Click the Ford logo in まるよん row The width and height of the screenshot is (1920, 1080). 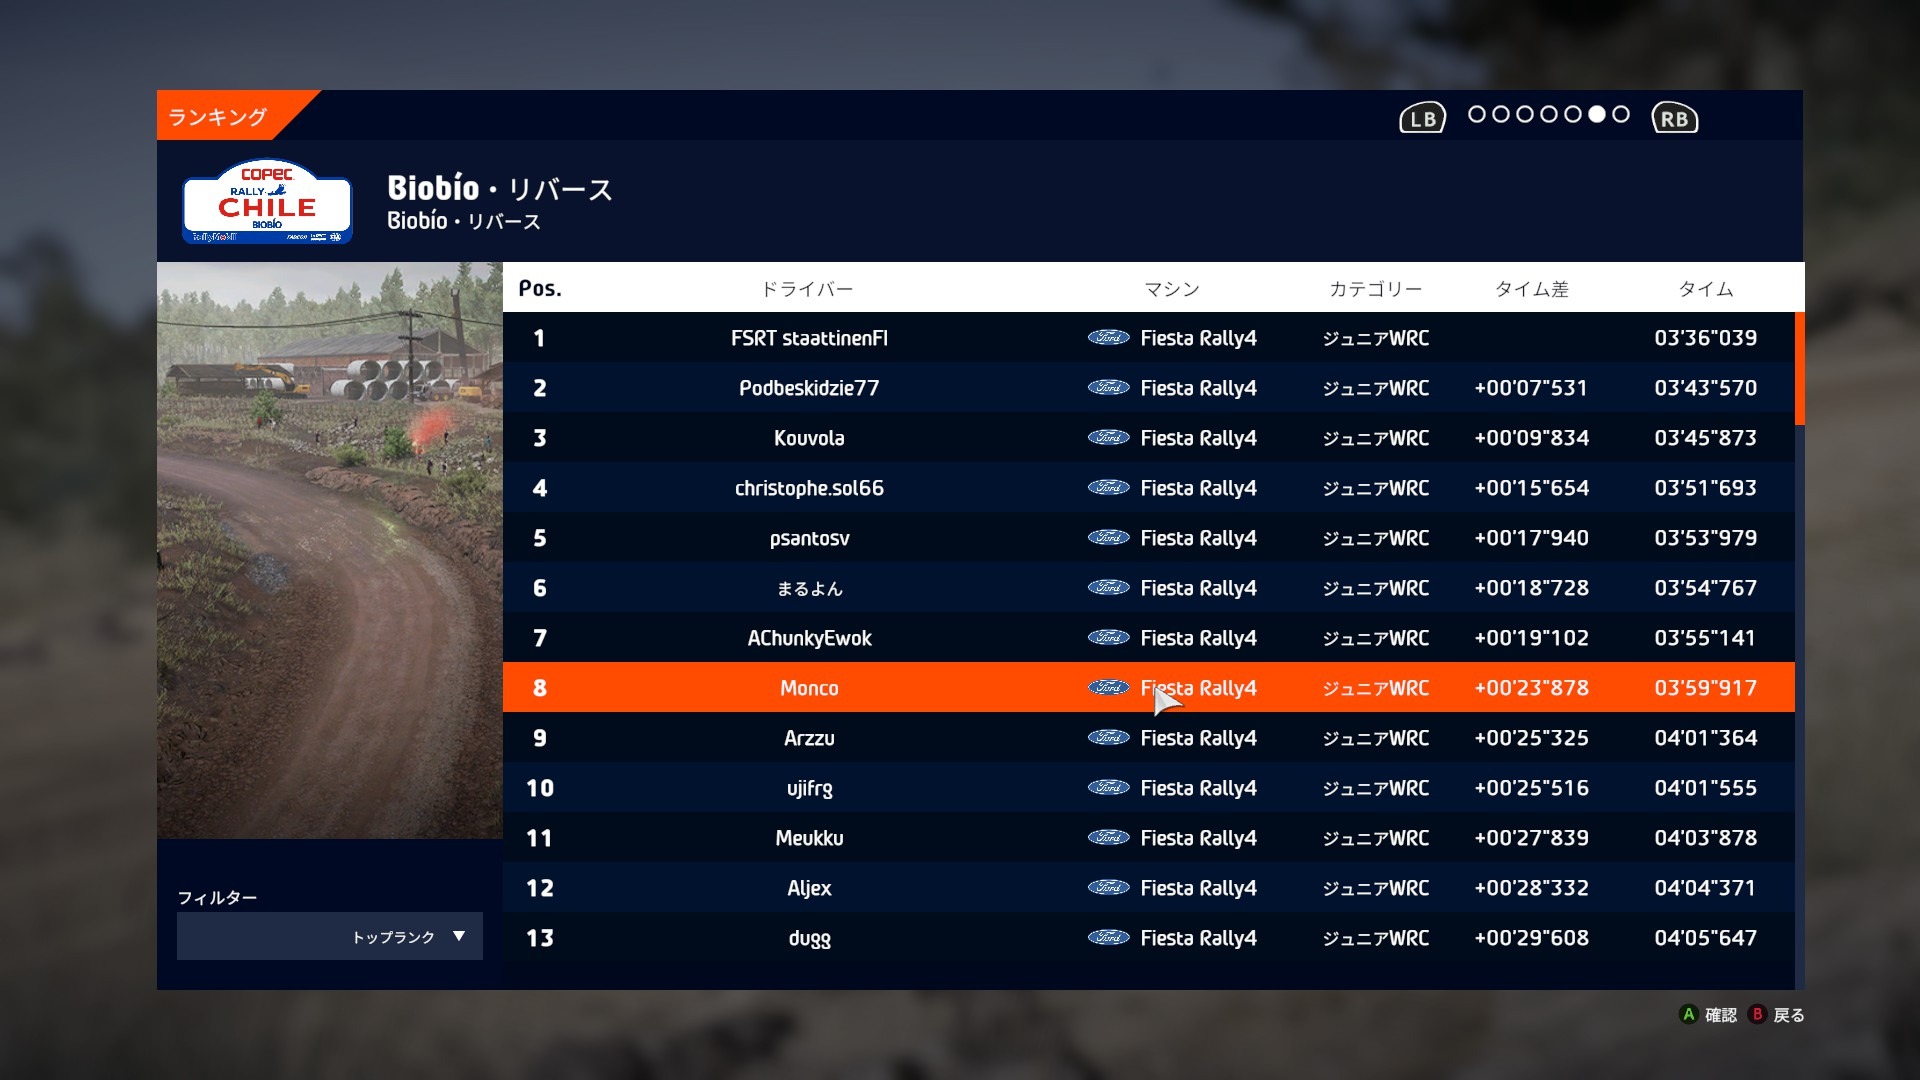1108,588
